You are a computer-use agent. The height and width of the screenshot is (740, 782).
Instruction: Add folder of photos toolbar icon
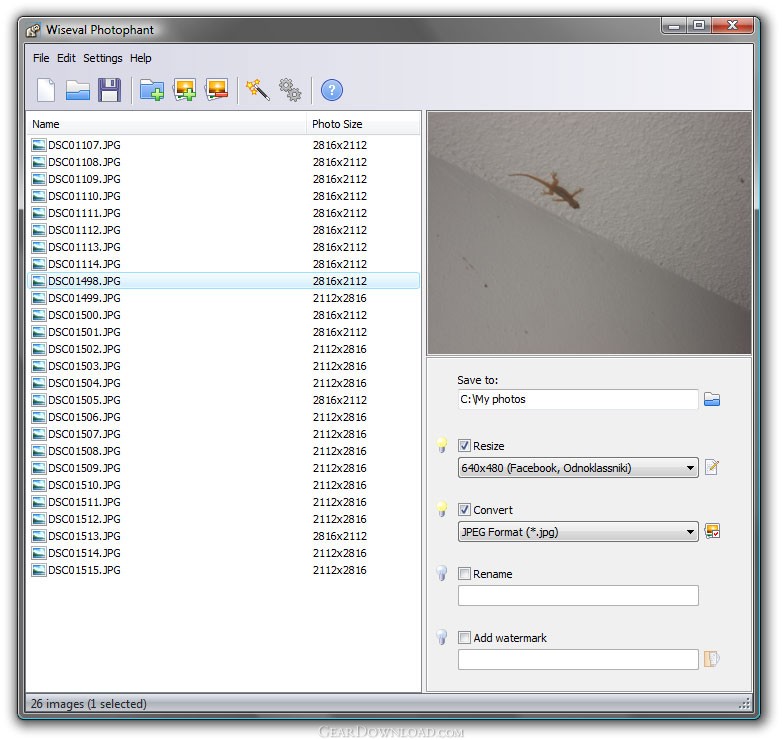click(152, 90)
